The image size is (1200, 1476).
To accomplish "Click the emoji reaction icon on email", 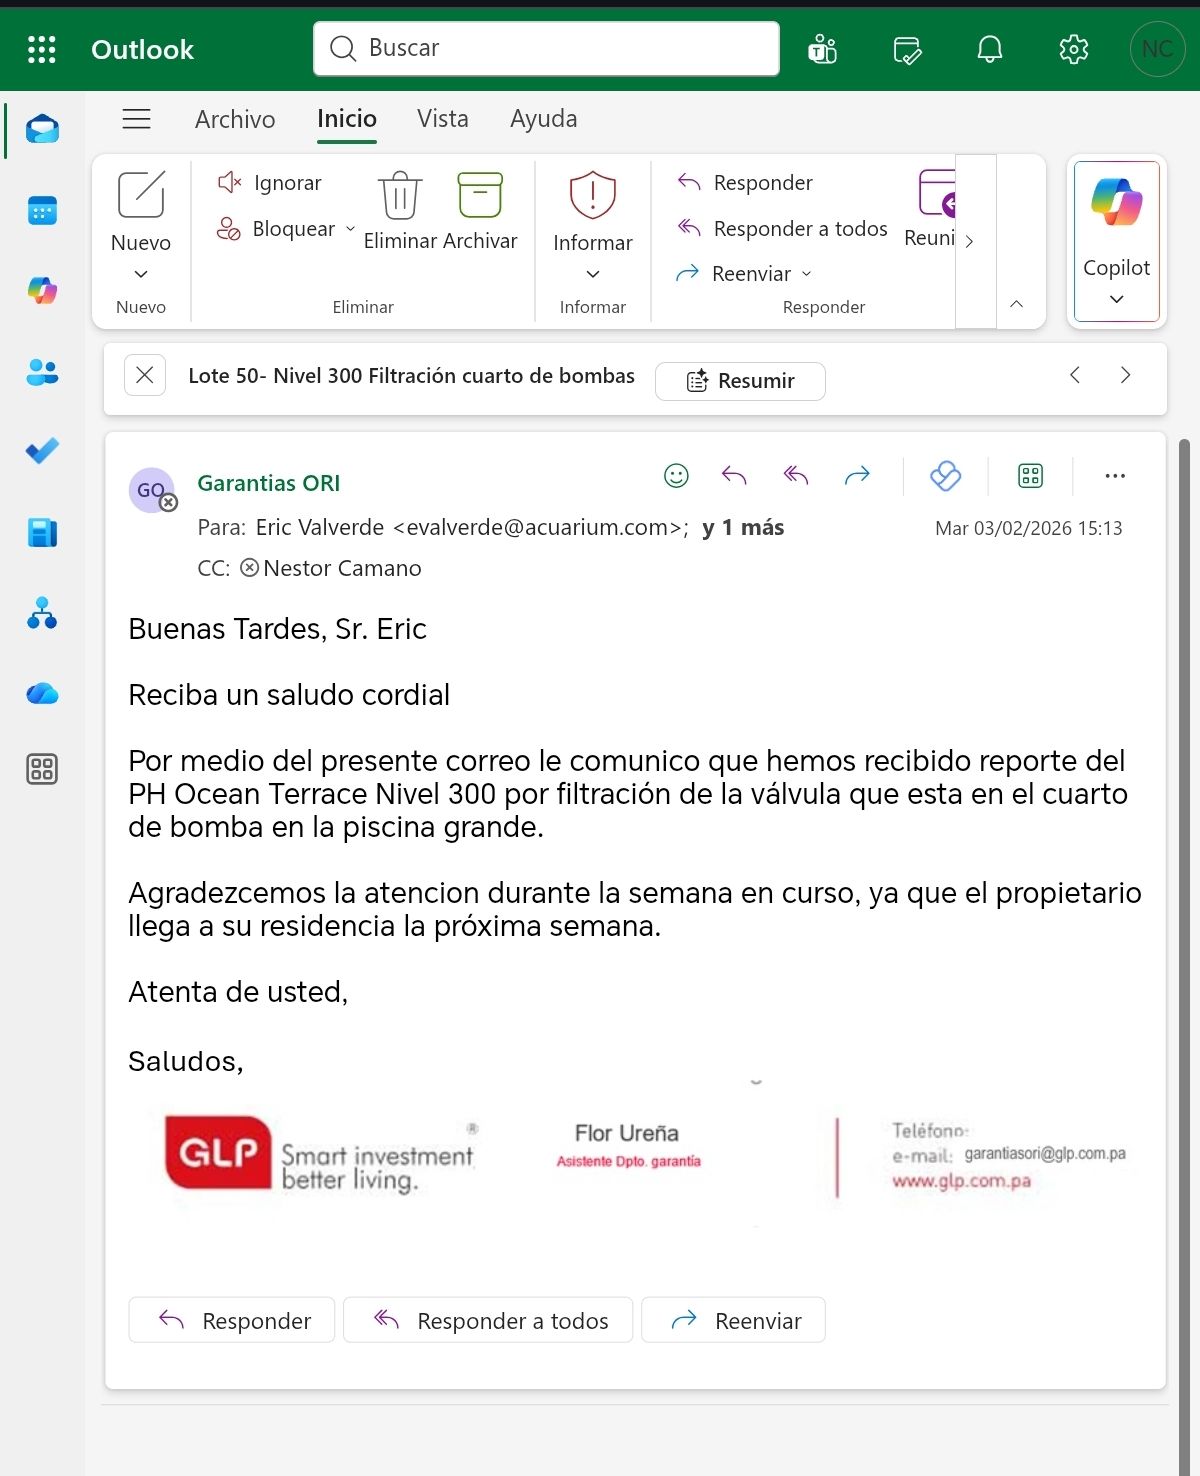I will click(676, 476).
